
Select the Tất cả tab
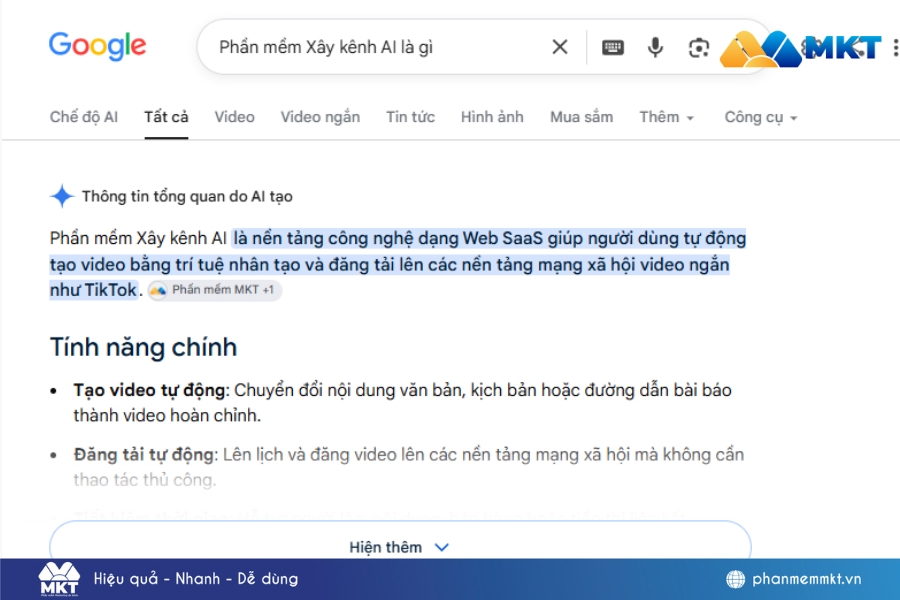[166, 117]
